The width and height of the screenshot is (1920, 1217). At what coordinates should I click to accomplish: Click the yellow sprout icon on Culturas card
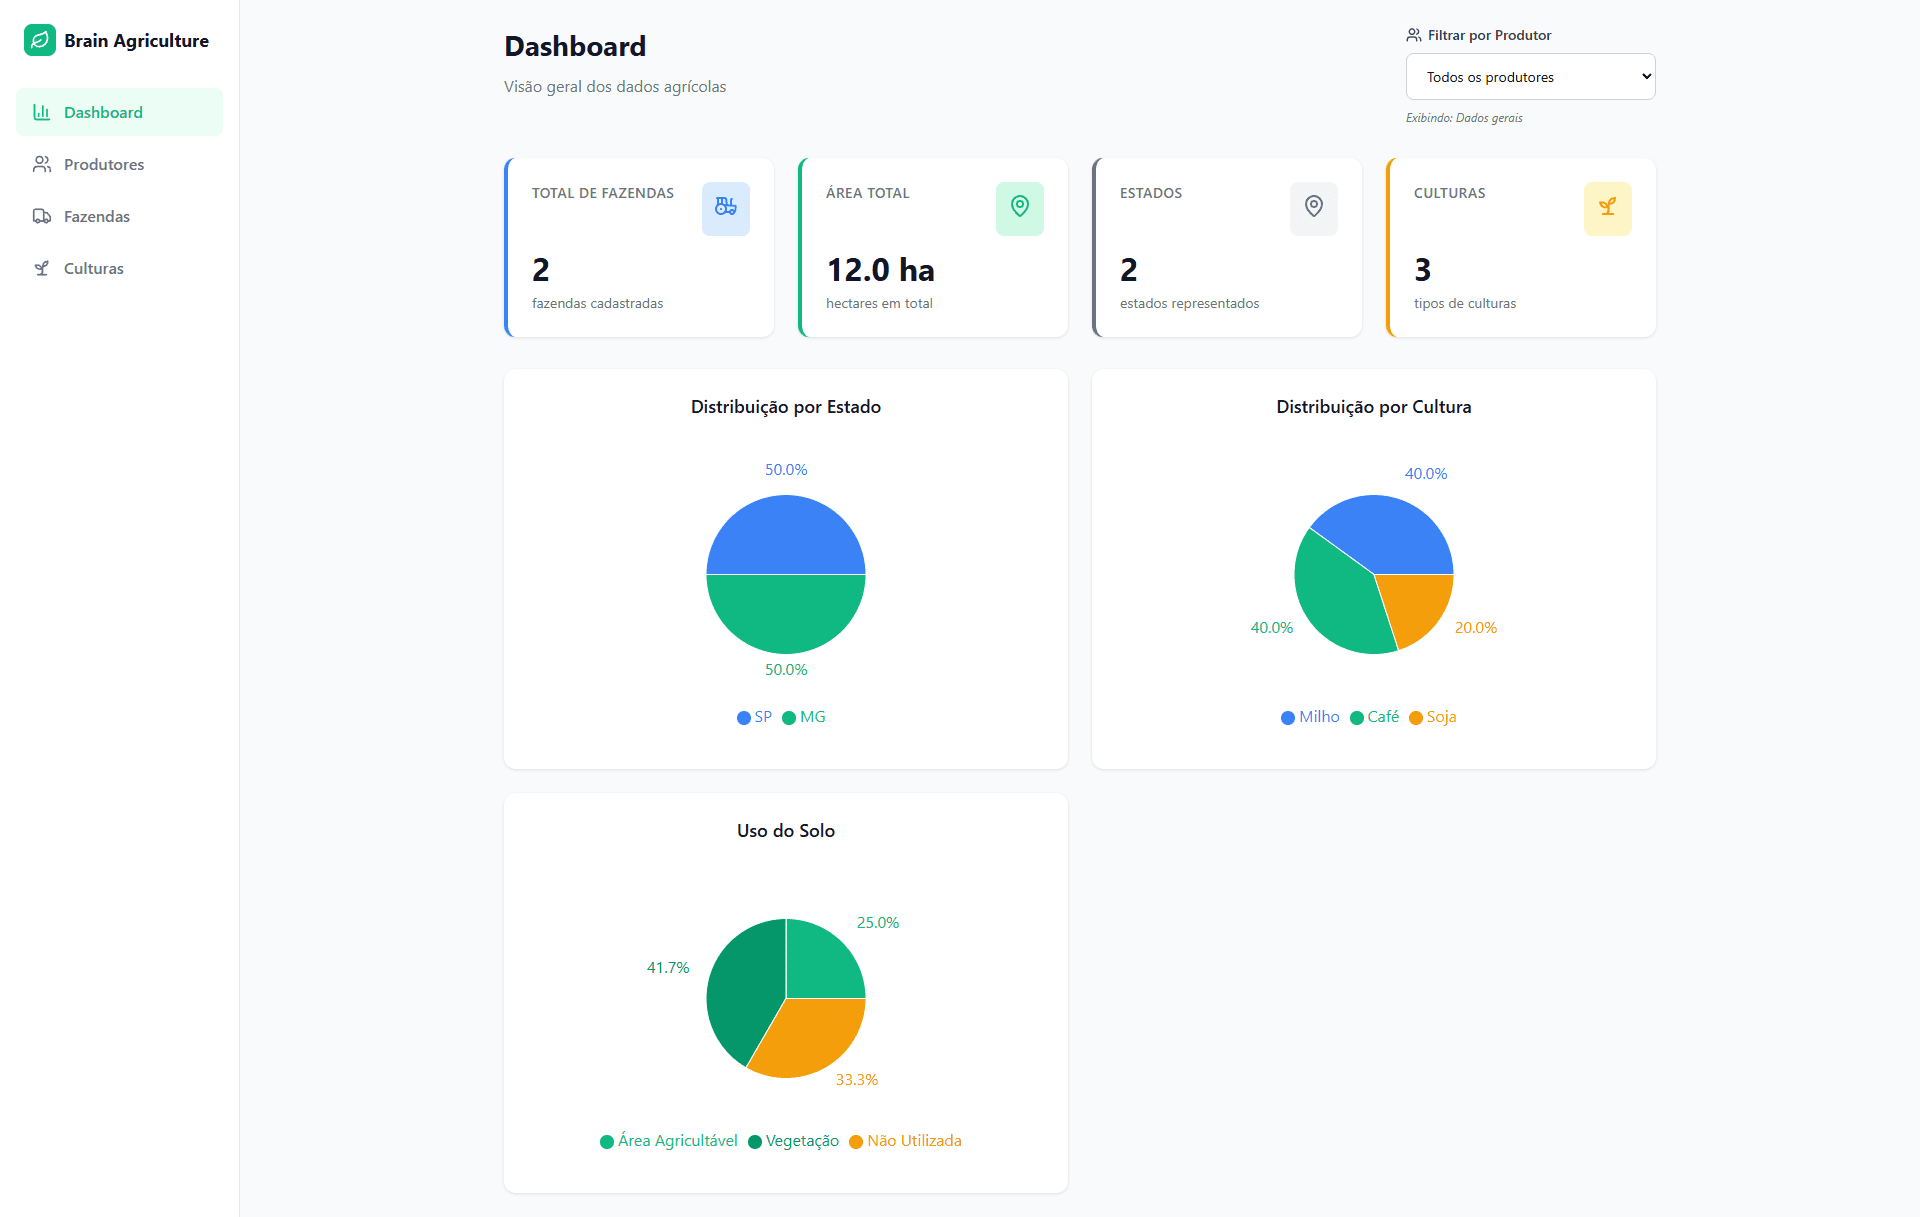(1607, 208)
